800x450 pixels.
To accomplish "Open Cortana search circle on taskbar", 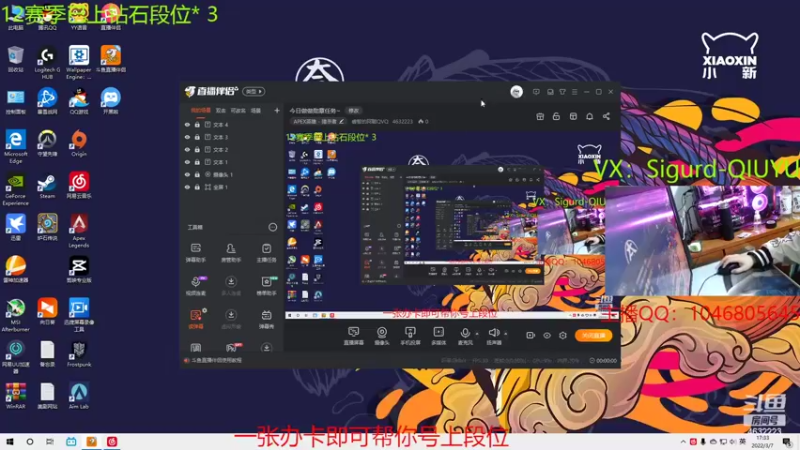I will (30, 442).
